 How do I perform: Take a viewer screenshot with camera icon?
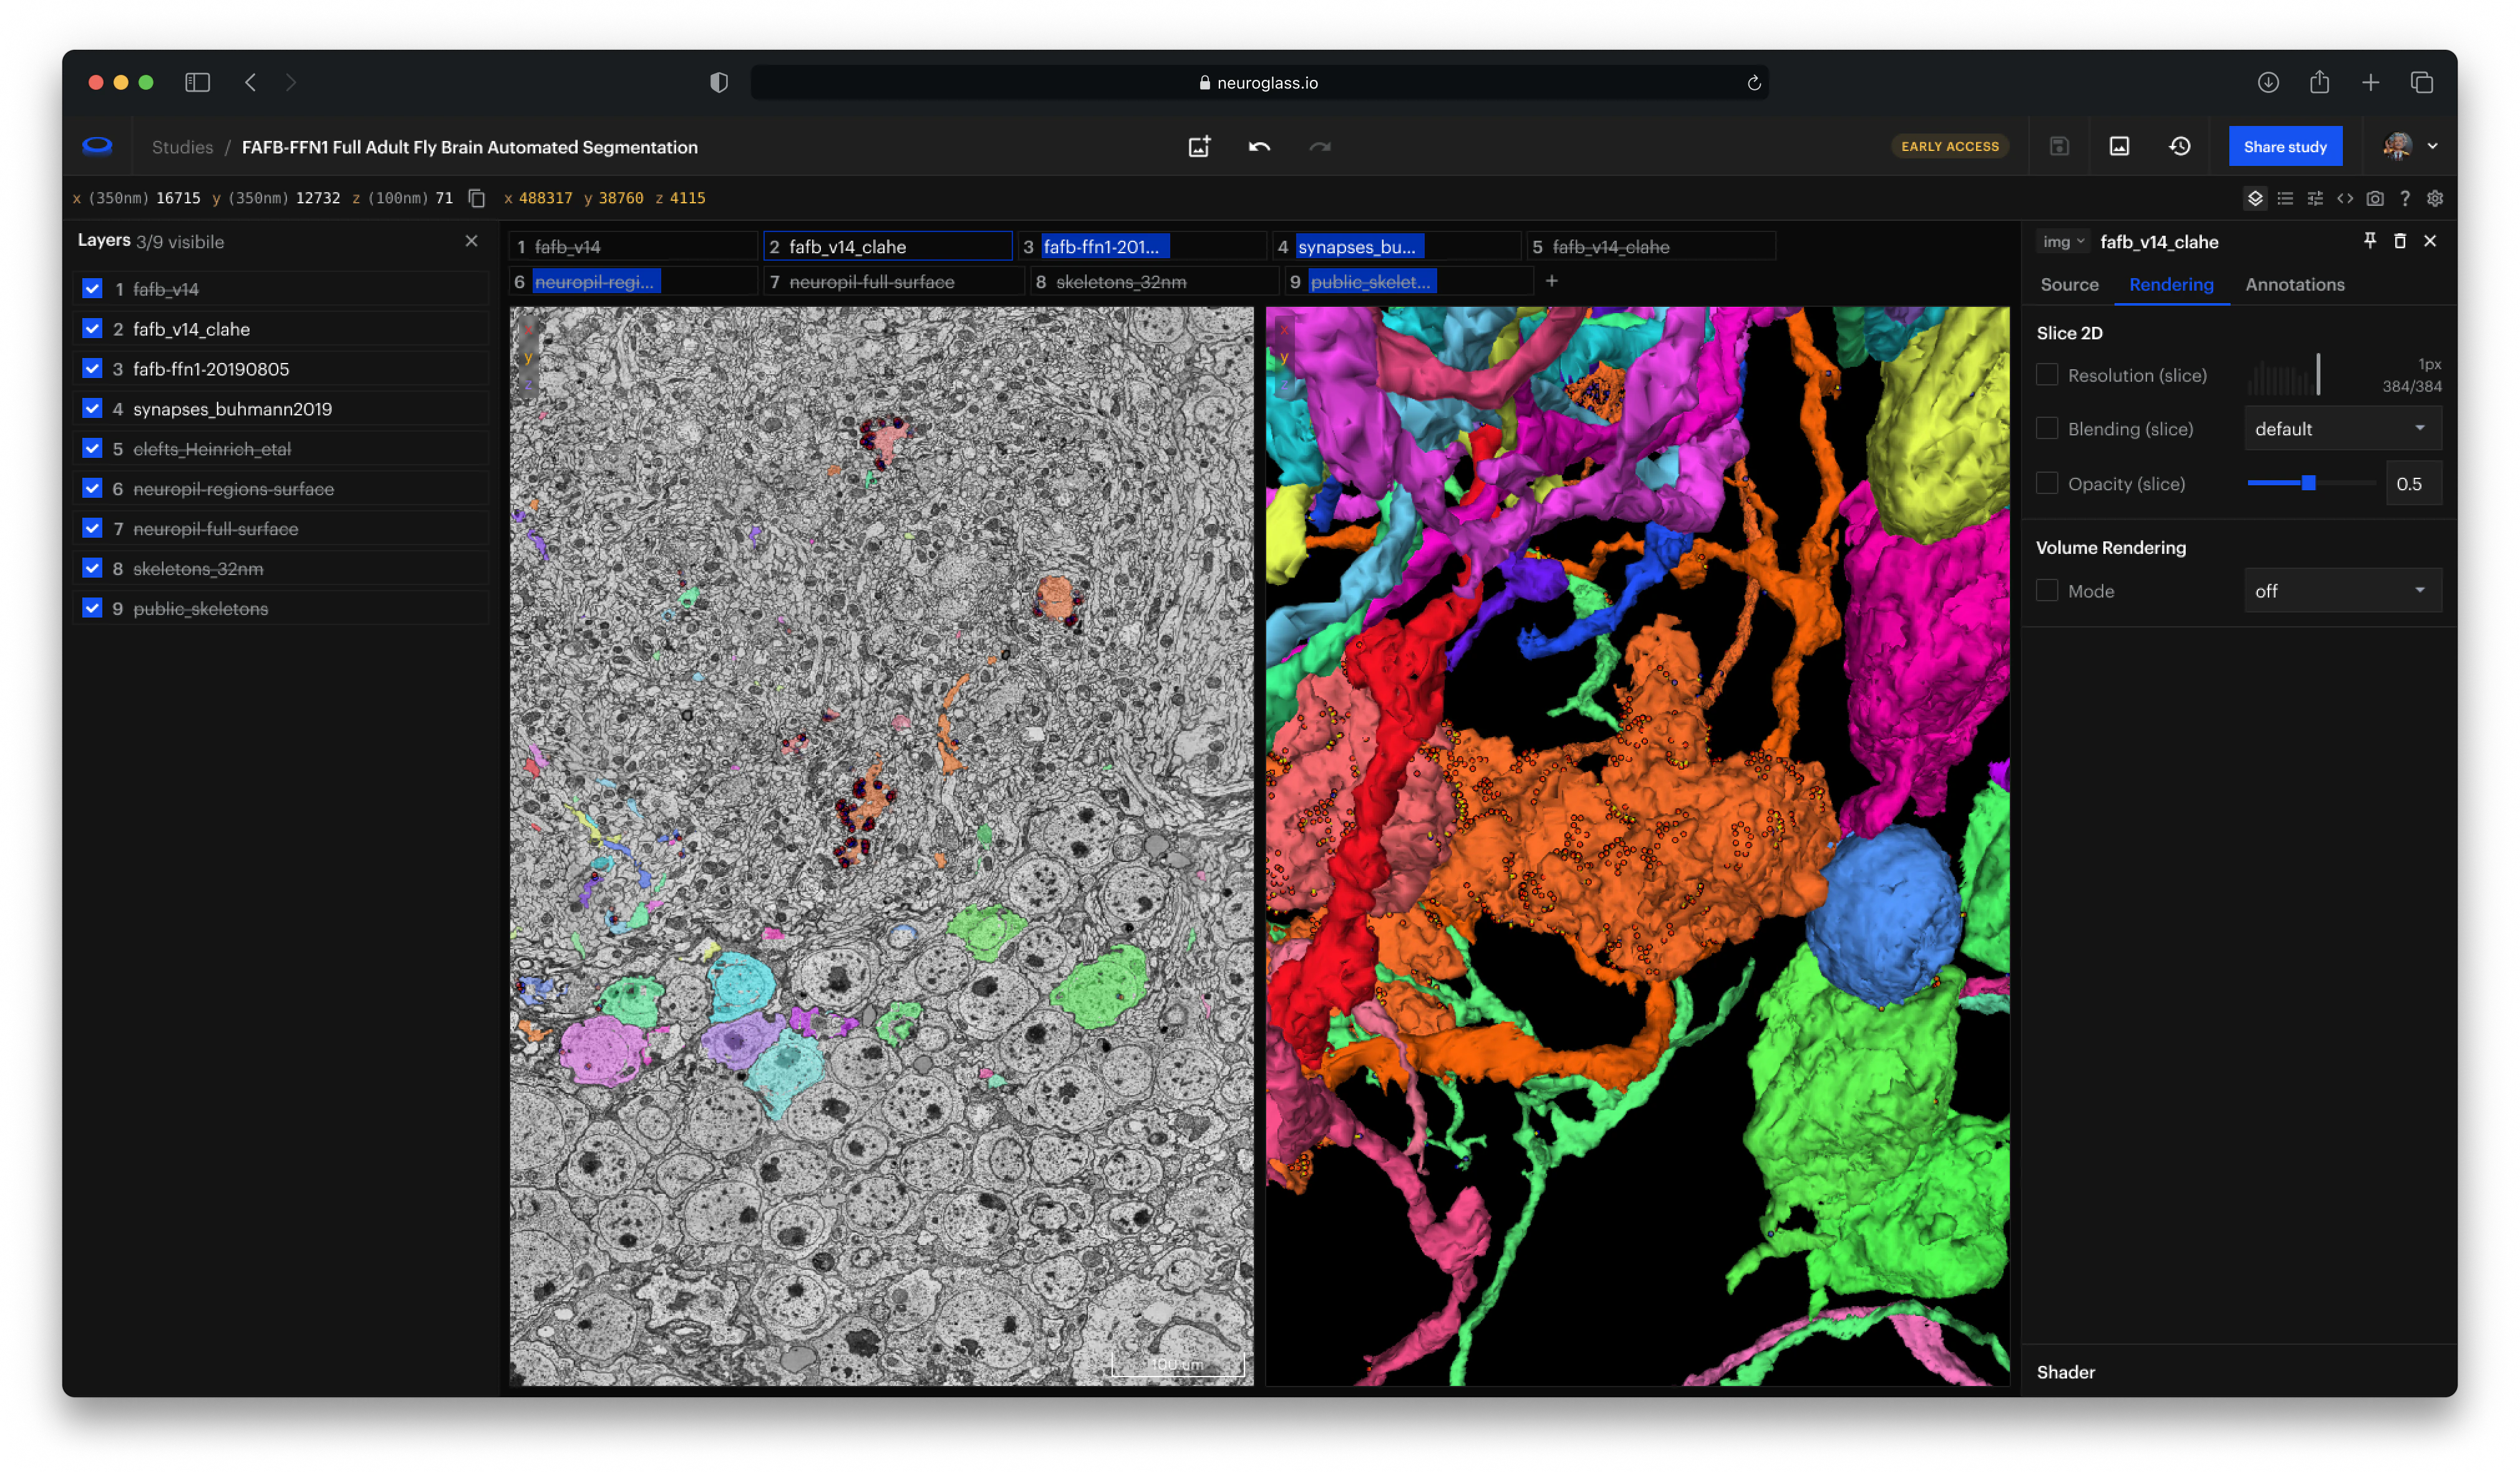tap(2374, 198)
